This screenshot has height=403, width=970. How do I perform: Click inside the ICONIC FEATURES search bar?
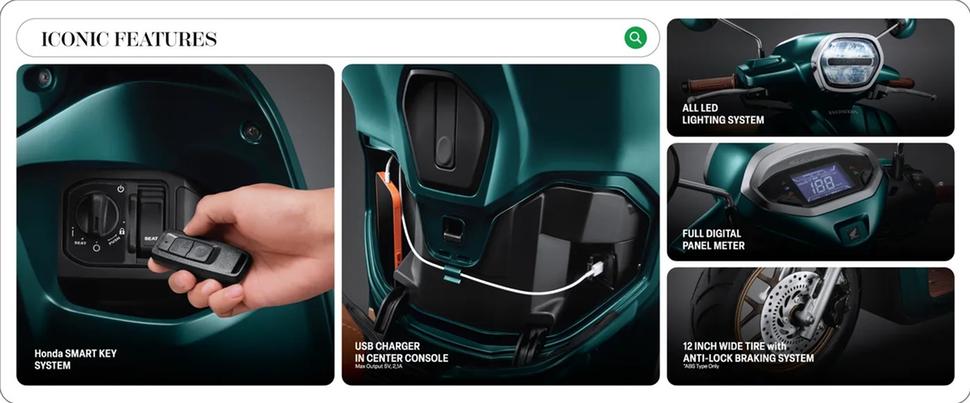(x=338, y=38)
